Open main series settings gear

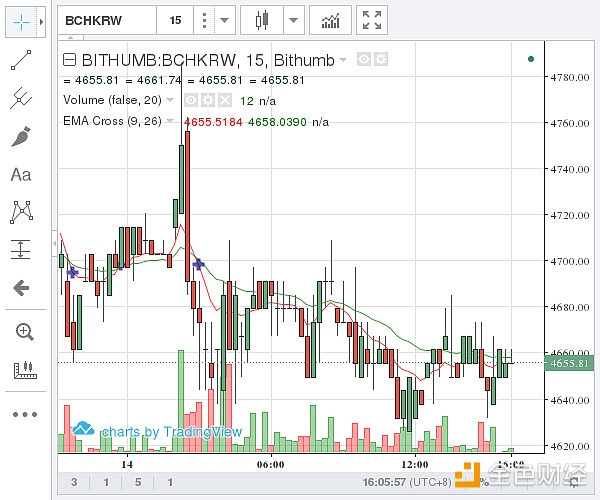pyautogui.click(x=381, y=59)
